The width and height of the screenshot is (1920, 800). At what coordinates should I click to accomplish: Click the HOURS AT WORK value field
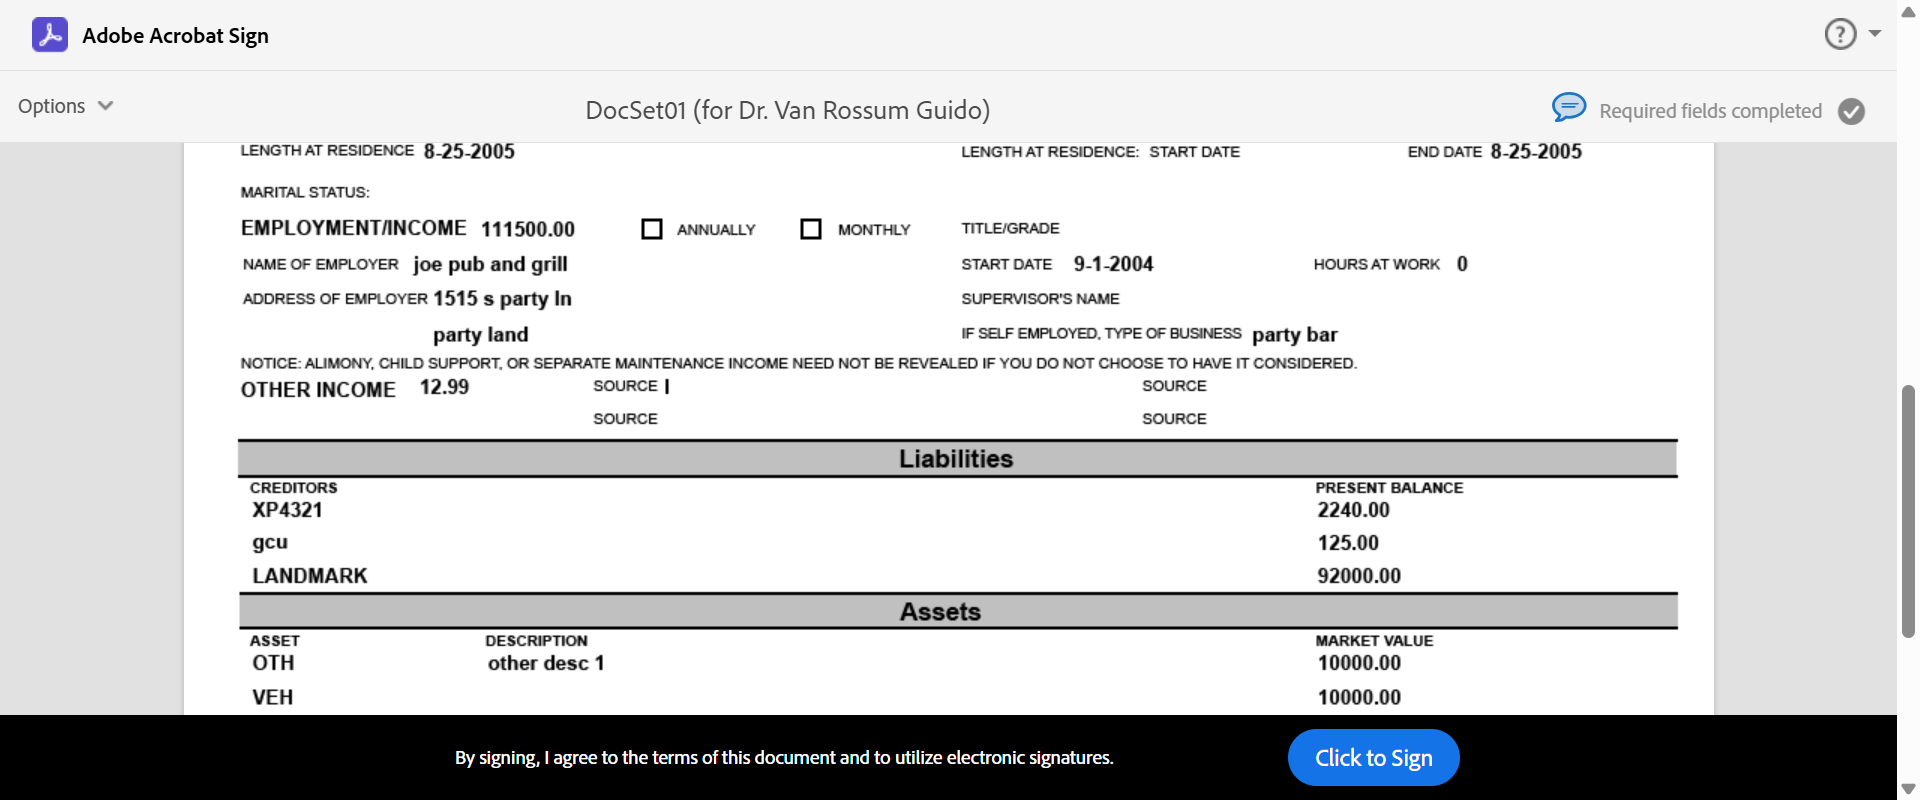point(1462,264)
